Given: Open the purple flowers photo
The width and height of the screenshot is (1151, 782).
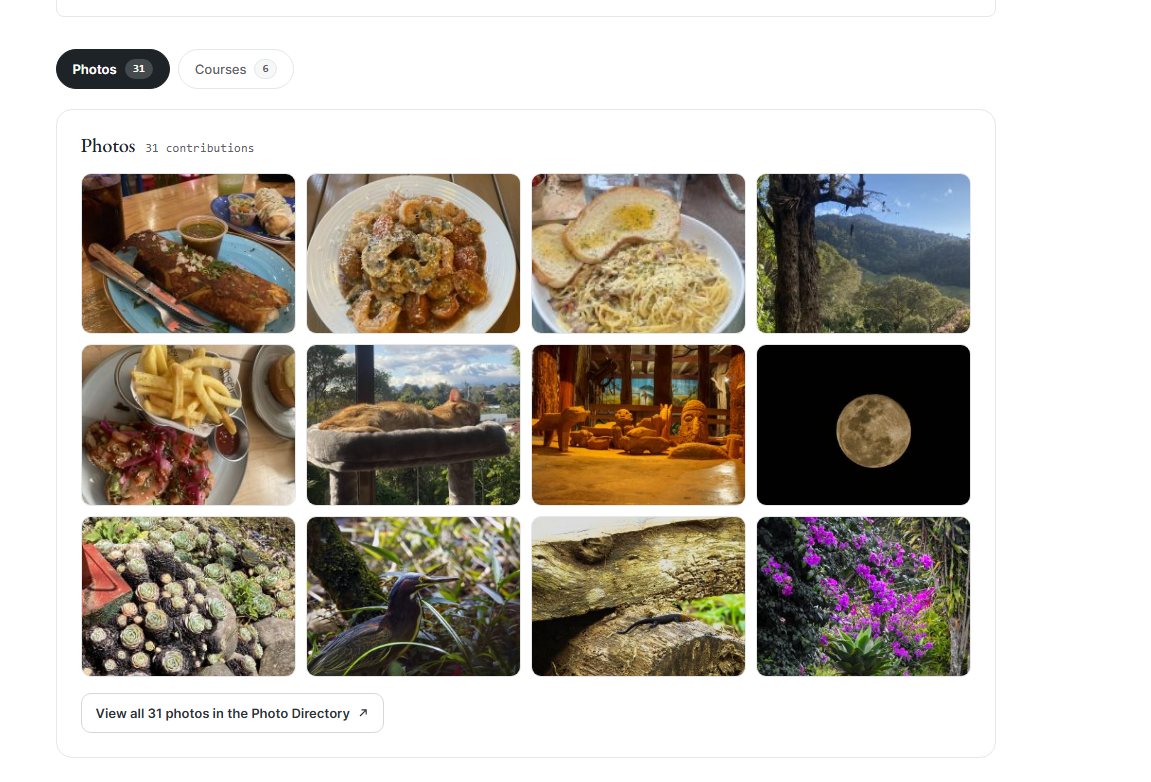Looking at the screenshot, I should 863,596.
